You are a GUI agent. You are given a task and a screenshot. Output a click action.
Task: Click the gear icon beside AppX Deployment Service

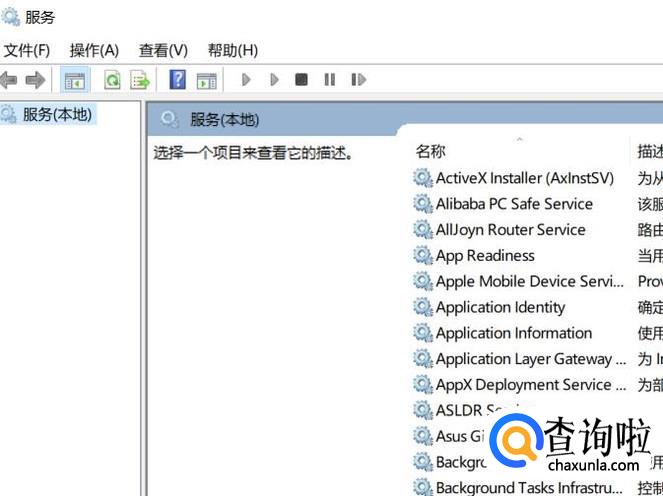tap(423, 384)
